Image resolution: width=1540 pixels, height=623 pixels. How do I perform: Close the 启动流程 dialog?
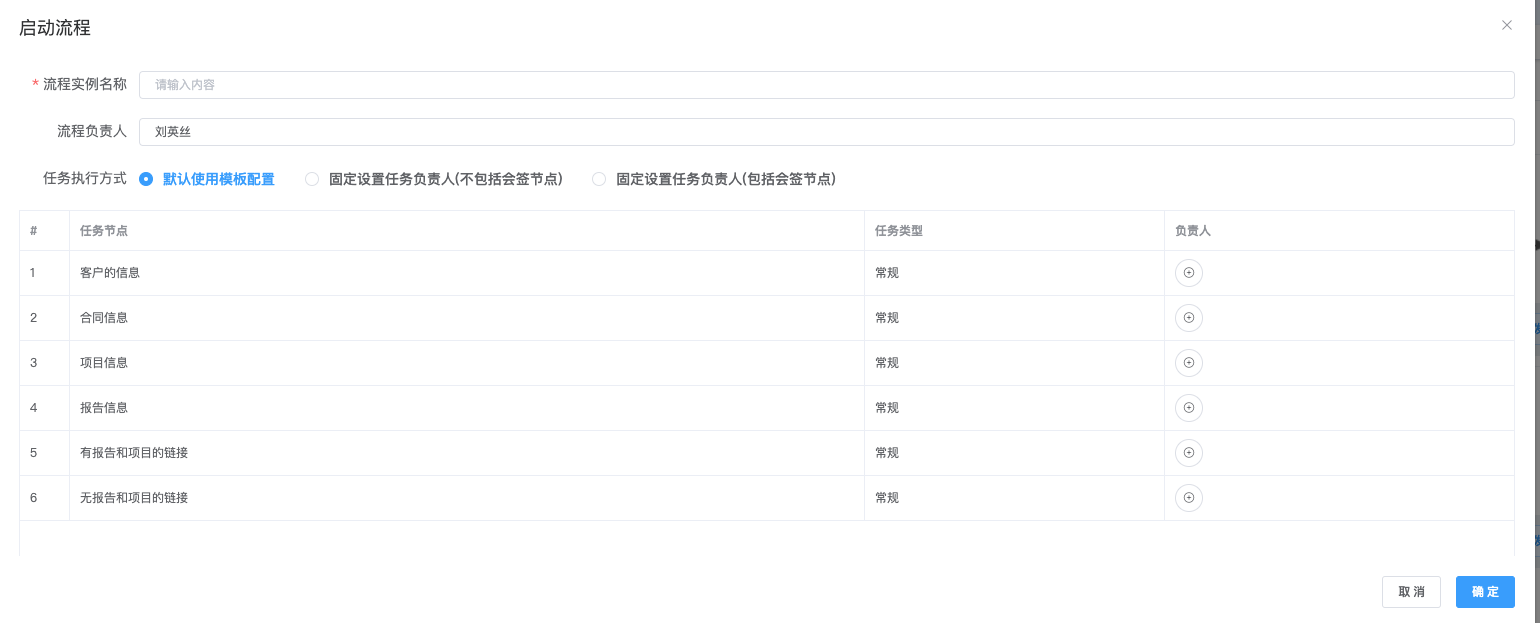click(1506, 25)
